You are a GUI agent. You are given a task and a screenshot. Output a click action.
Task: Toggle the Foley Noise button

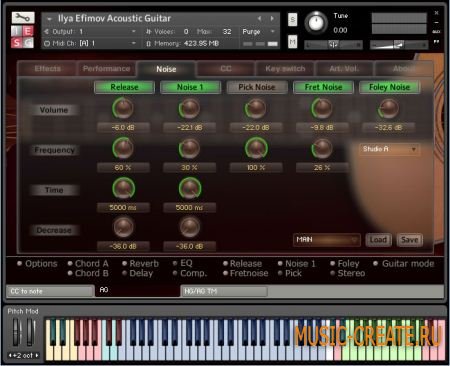(x=389, y=87)
